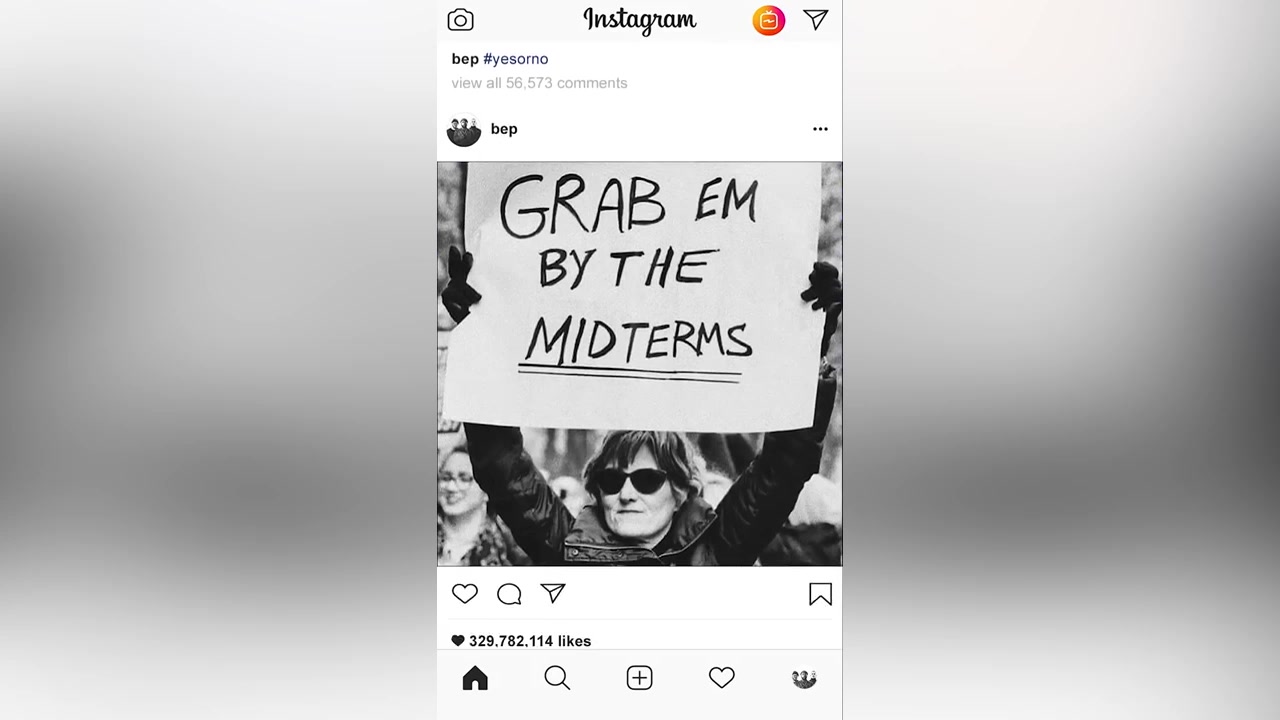Click the bep username beside avatar
Image resolution: width=1280 pixels, height=720 pixels.
tap(504, 129)
